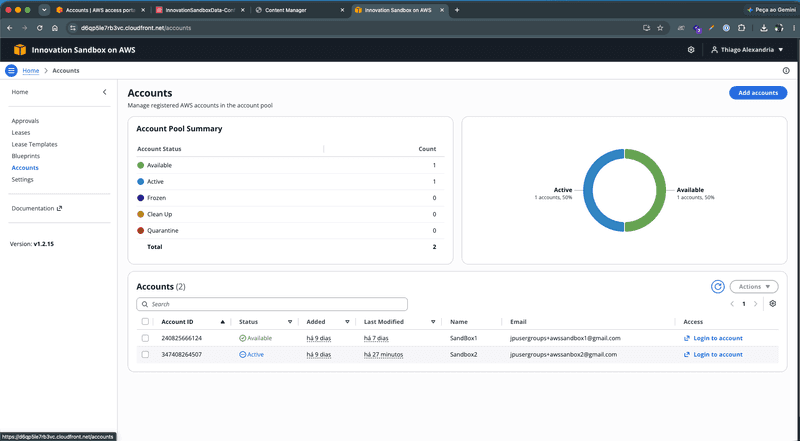The width and height of the screenshot is (800, 441).
Task: Open a new browser tab with plus
Action: click(457, 10)
